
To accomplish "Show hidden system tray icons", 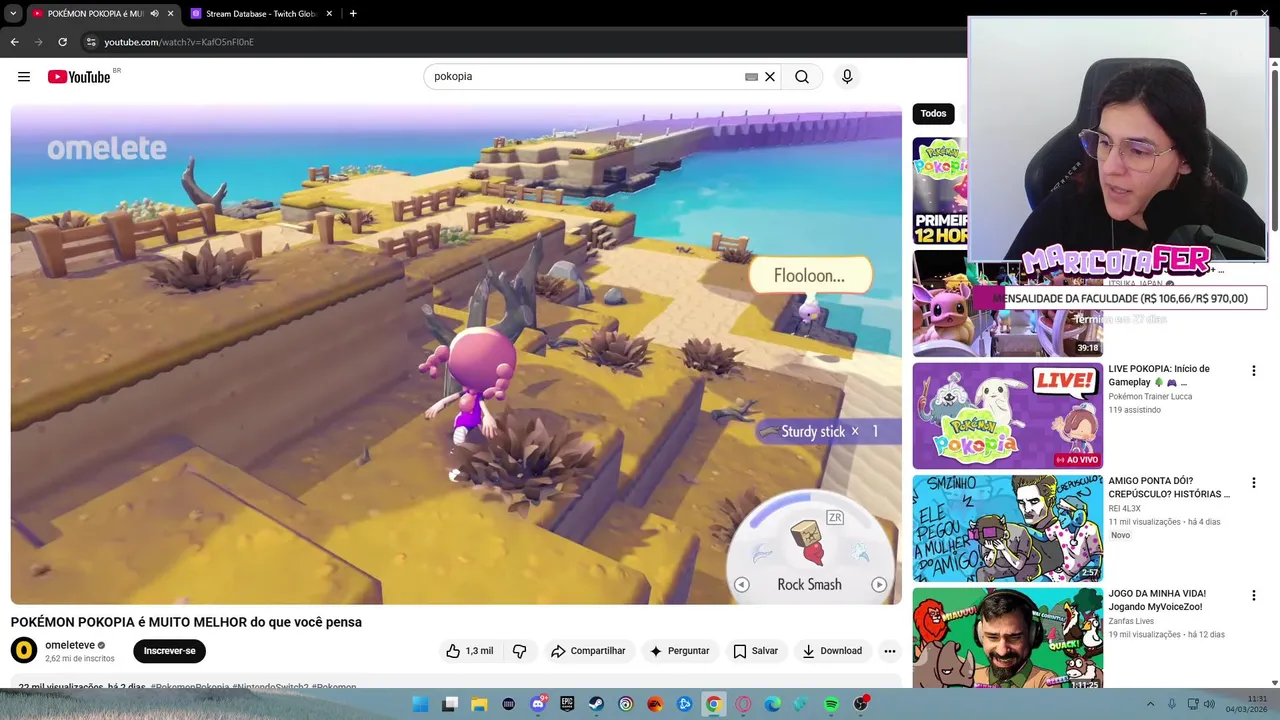I will pyautogui.click(x=1150, y=704).
